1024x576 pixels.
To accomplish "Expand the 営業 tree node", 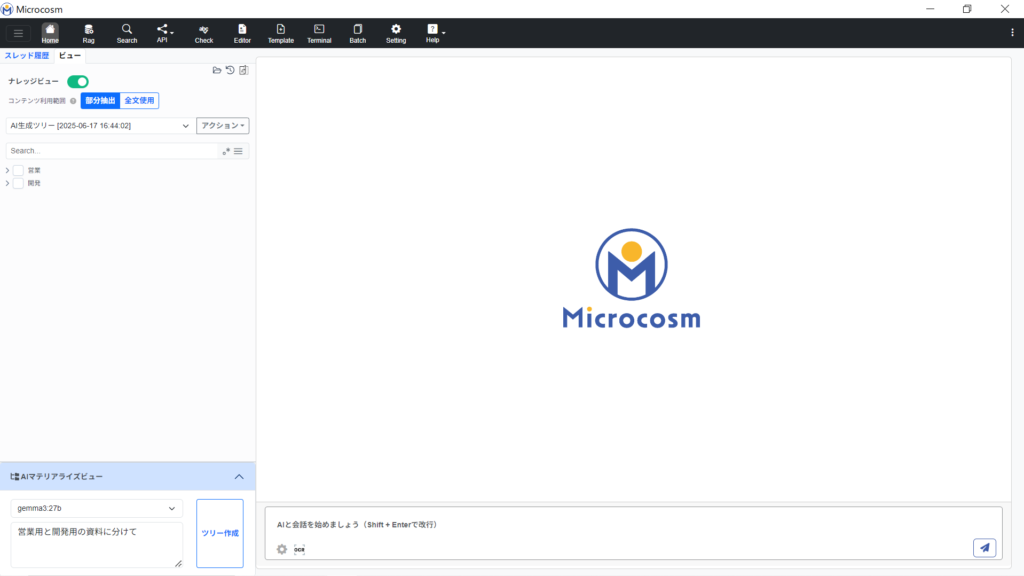I will [x=7, y=170].
